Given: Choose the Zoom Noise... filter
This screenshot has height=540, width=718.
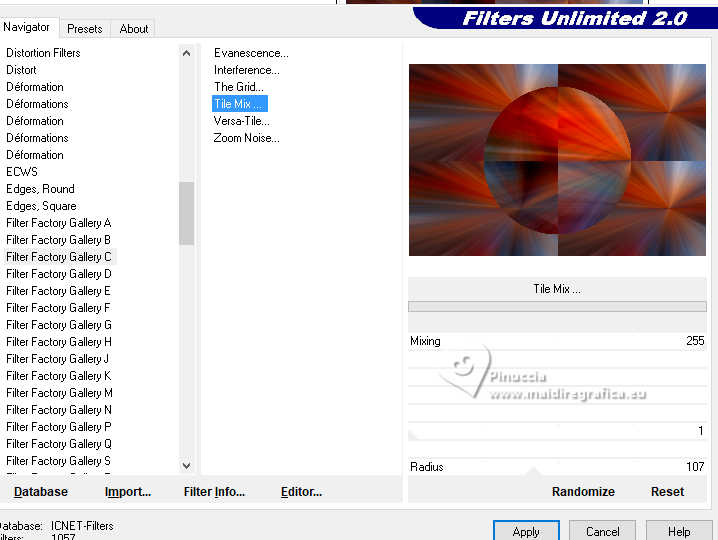Looking at the screenshot, I should (x=246, y=138).
